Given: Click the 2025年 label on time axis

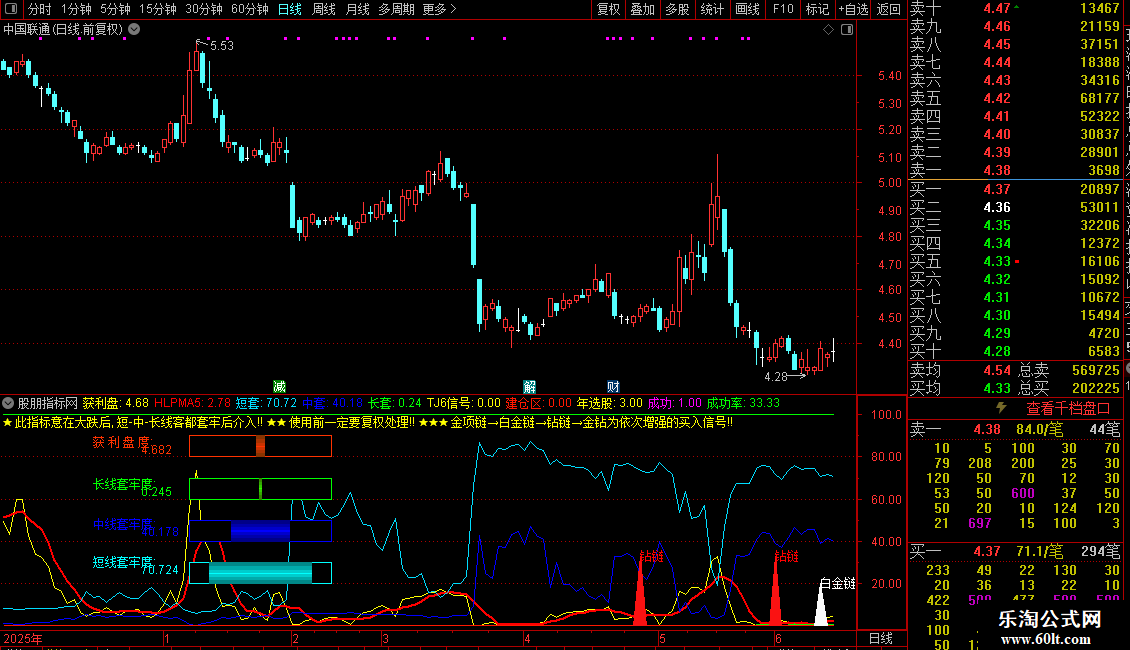Looking at the screenshot, I should click(23, 638).
